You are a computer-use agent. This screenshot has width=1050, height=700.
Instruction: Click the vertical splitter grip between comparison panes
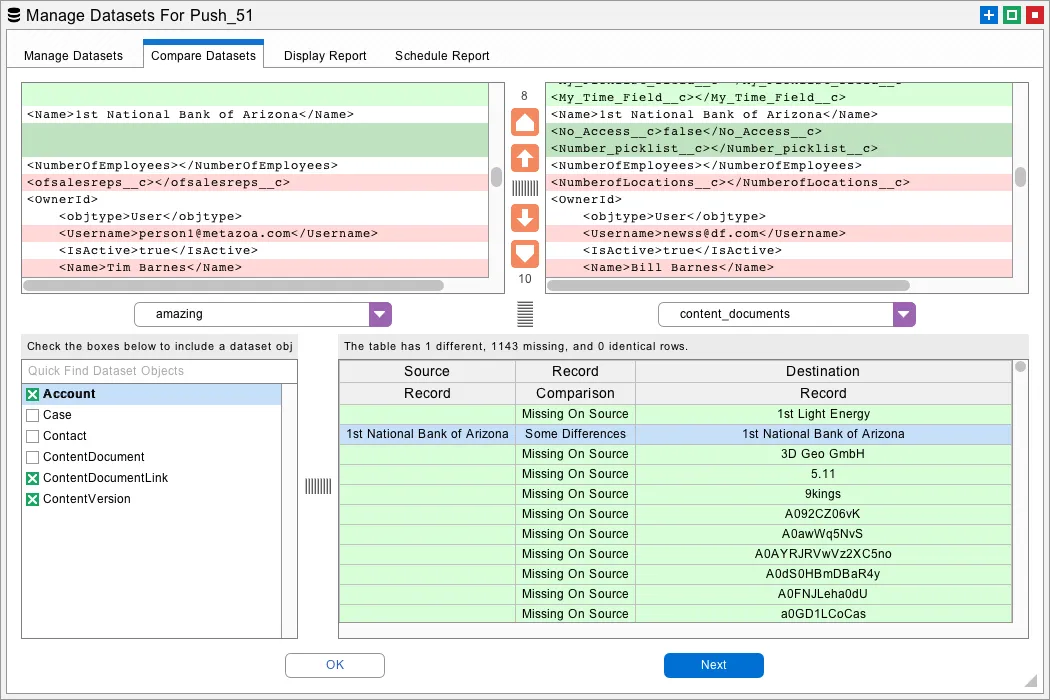pyautogui.click(x=525, y=188)
